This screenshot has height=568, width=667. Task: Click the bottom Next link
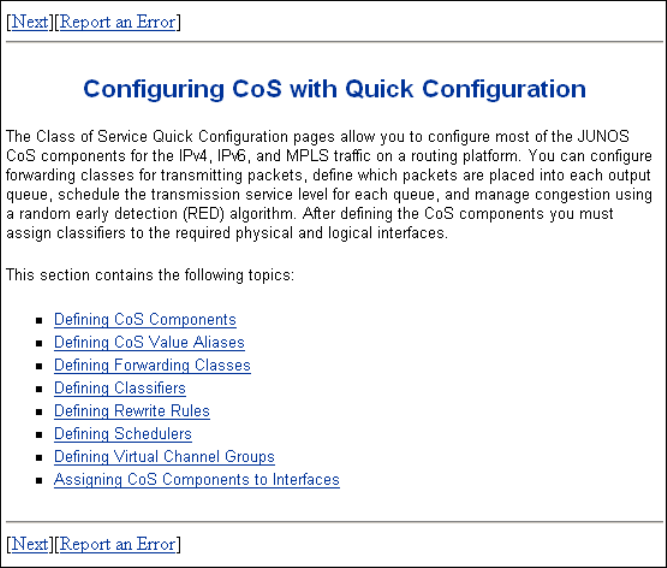tap(29, 544)
